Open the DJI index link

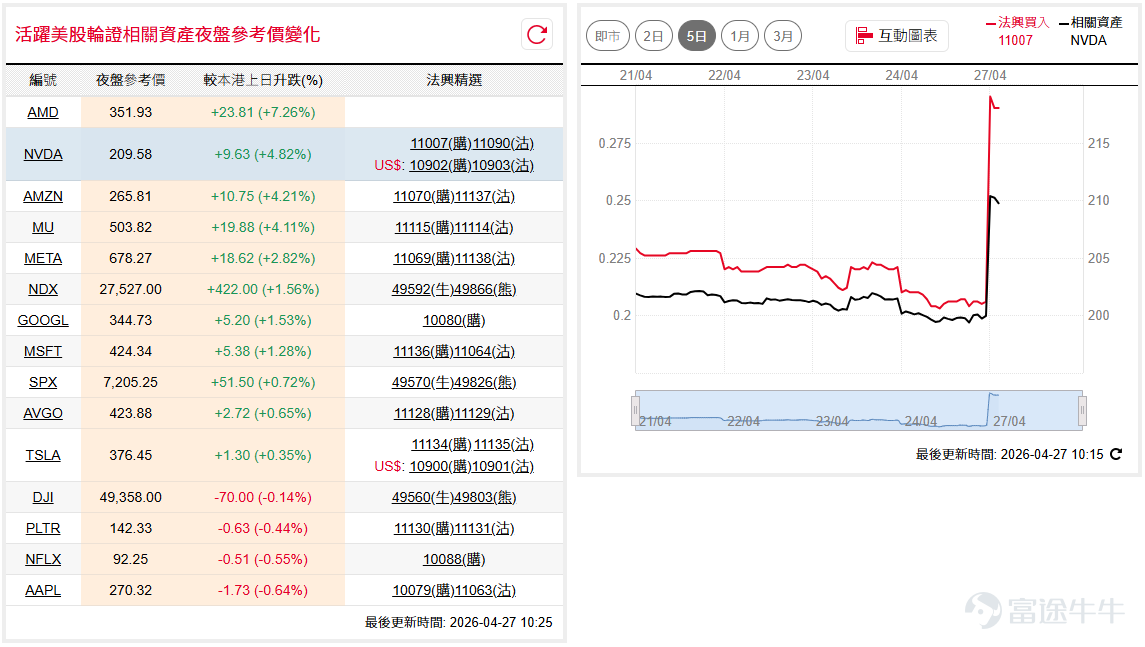tap(43, 497)
